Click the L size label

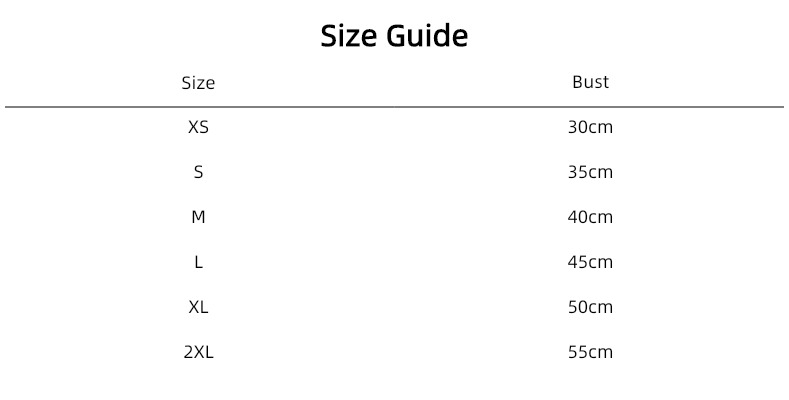(198, 262)
